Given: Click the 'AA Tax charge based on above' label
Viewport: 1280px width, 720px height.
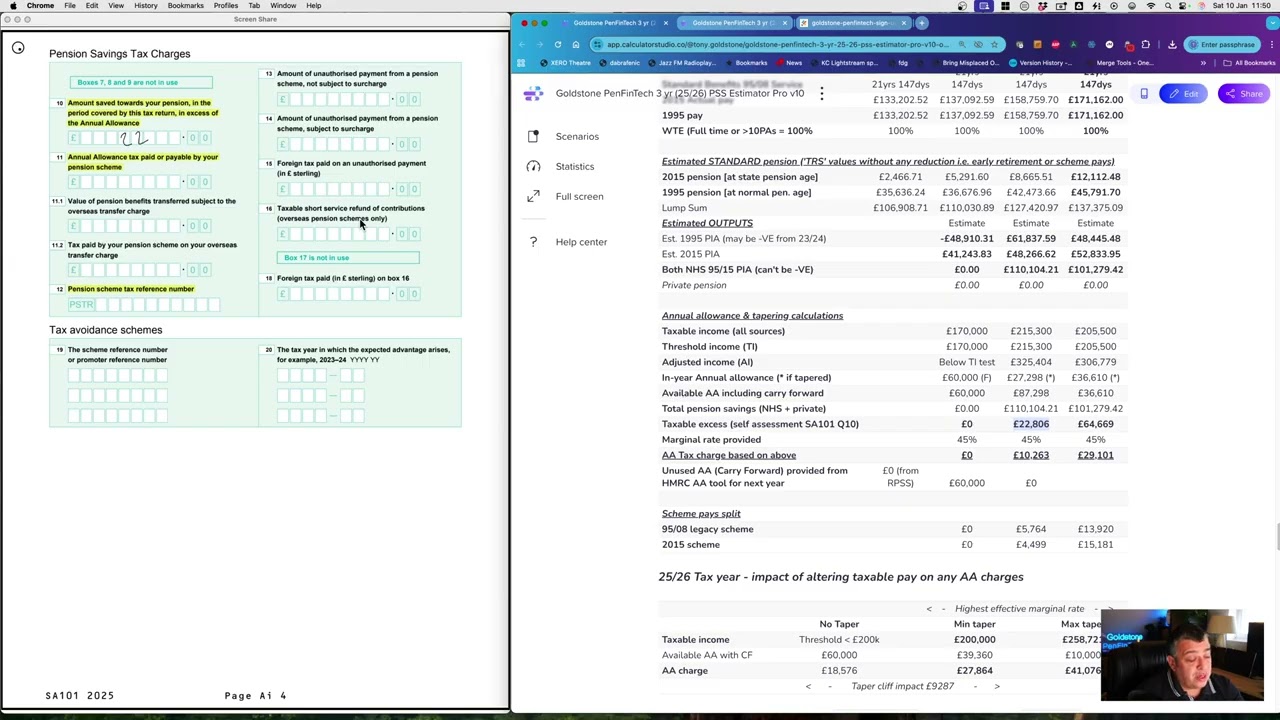Looking at the screenshot, I should 728,455.
